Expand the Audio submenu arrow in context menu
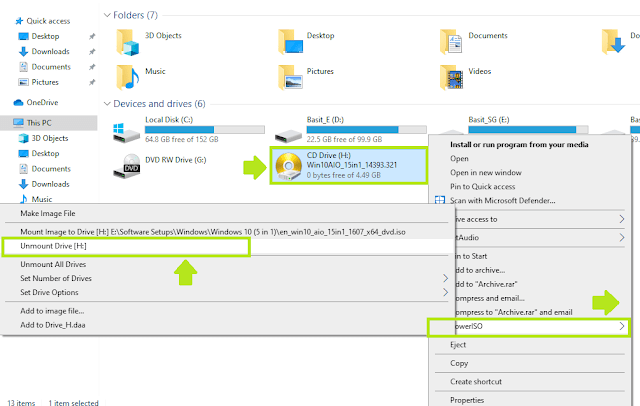 coord(621,237)
